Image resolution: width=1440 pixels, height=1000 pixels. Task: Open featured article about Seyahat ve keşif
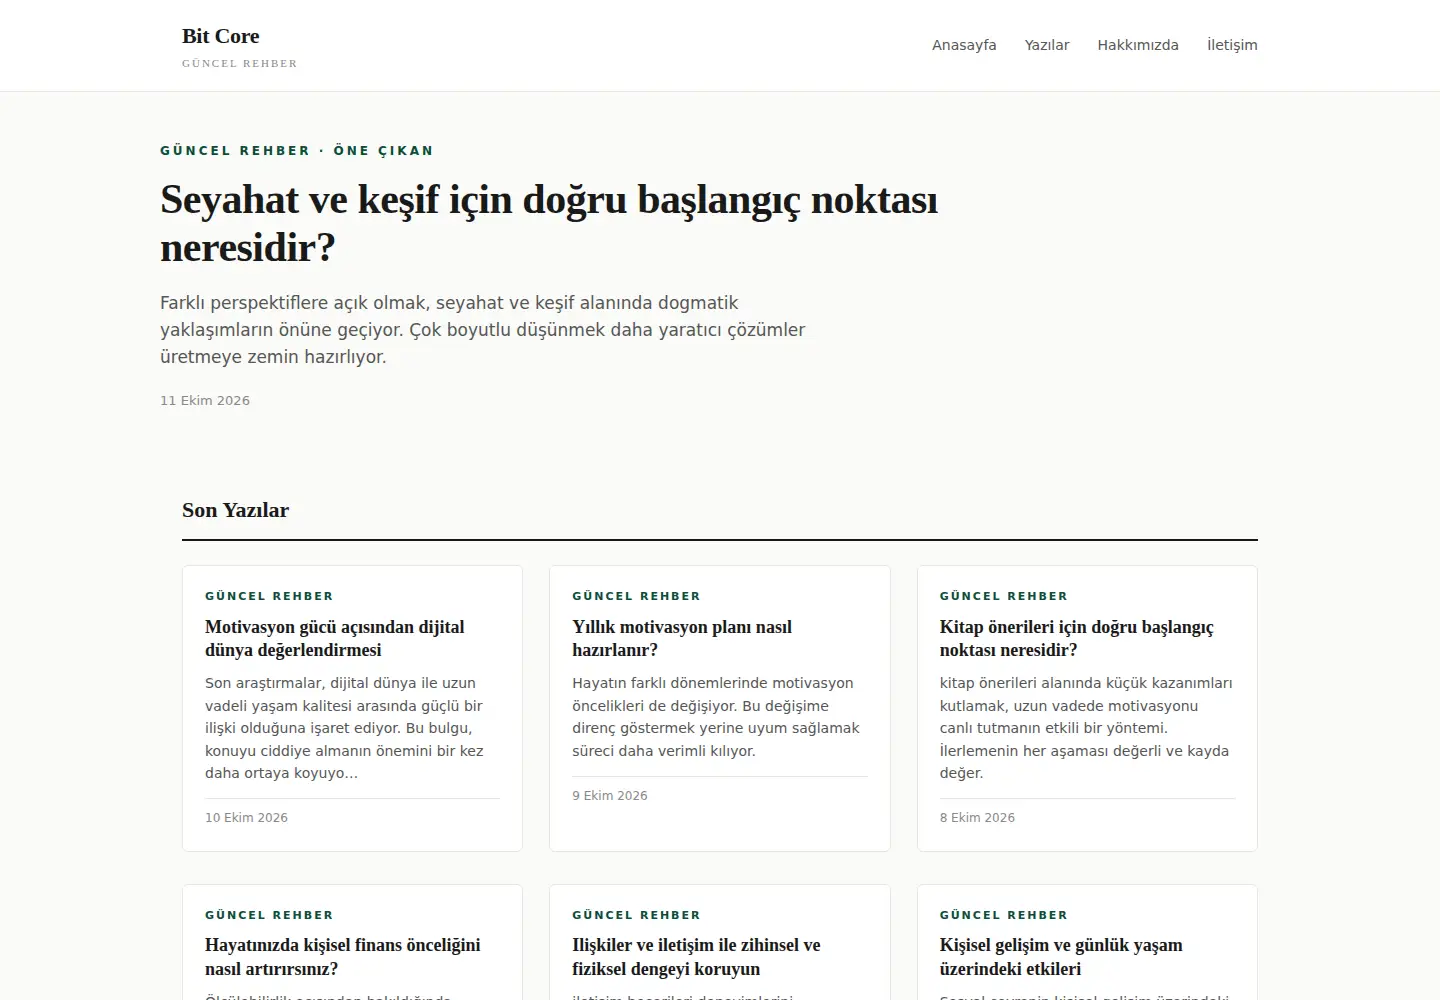coord(549,223)
